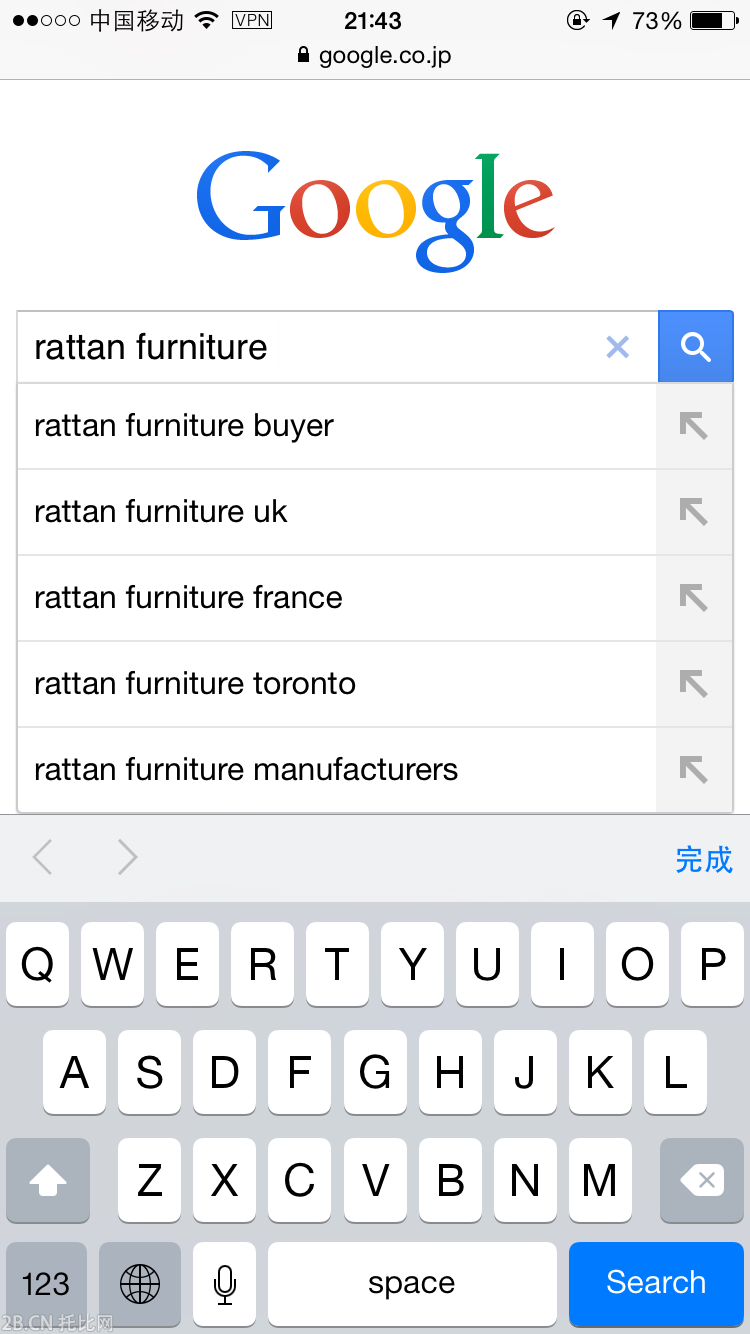The height and width of the screenshot is (1334, 750).
Task: Fill query arrow beside 'rattan furniture buyer'
Action: pos(694,426)
